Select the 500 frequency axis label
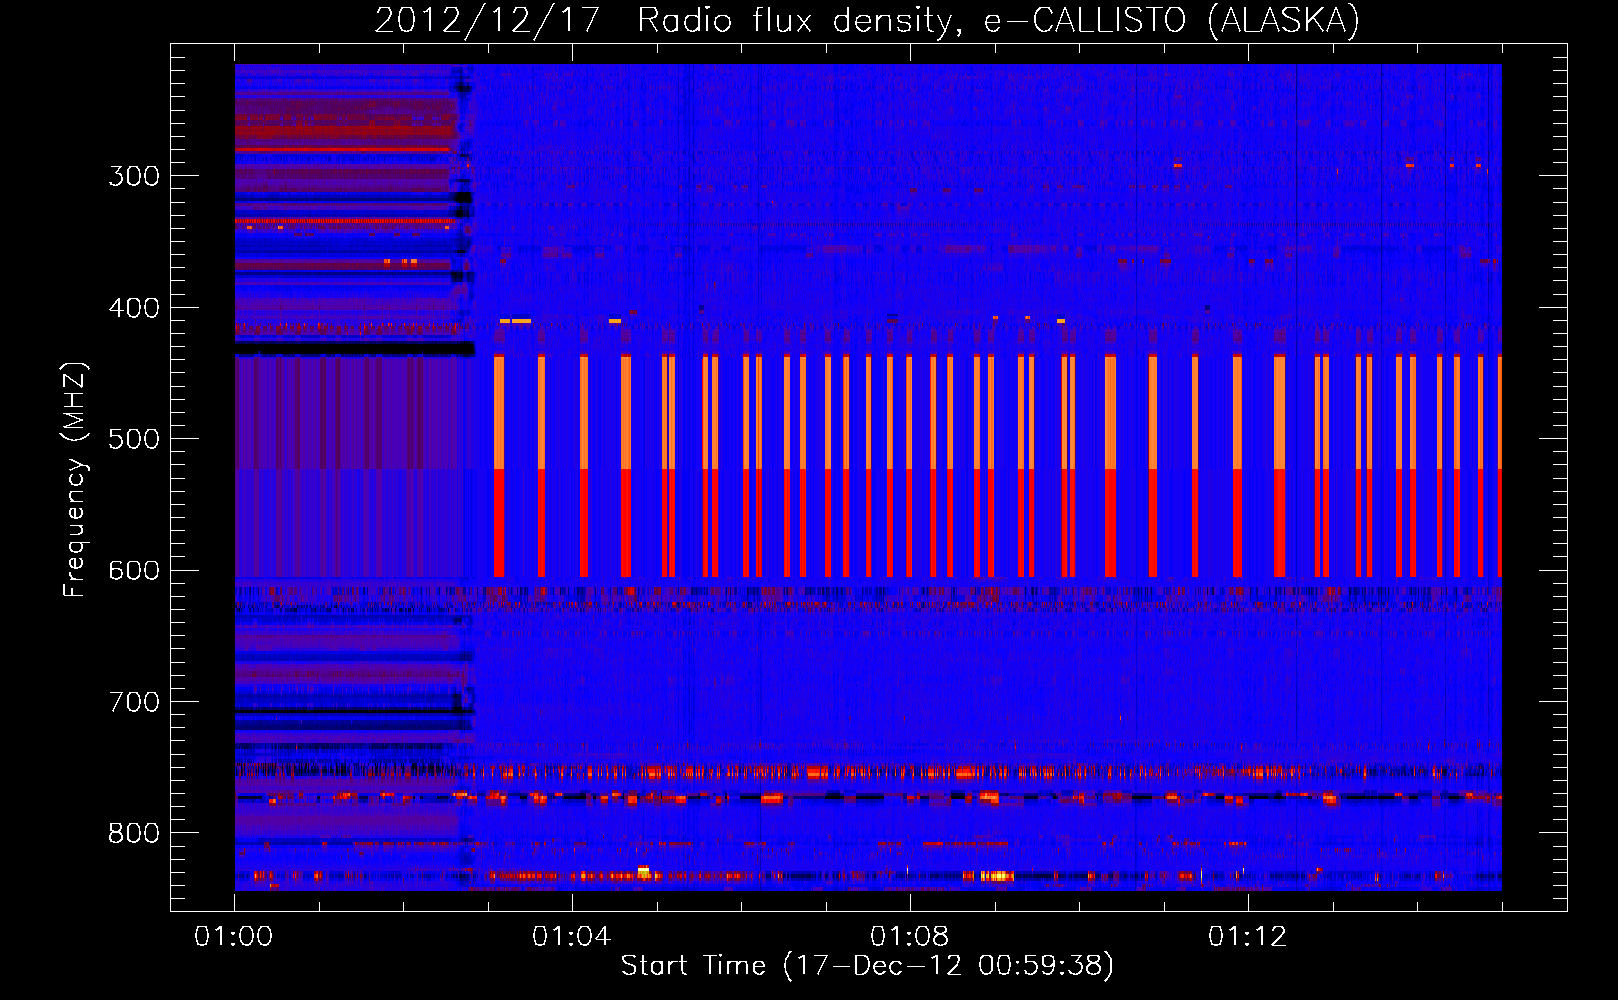 (134, 439)
